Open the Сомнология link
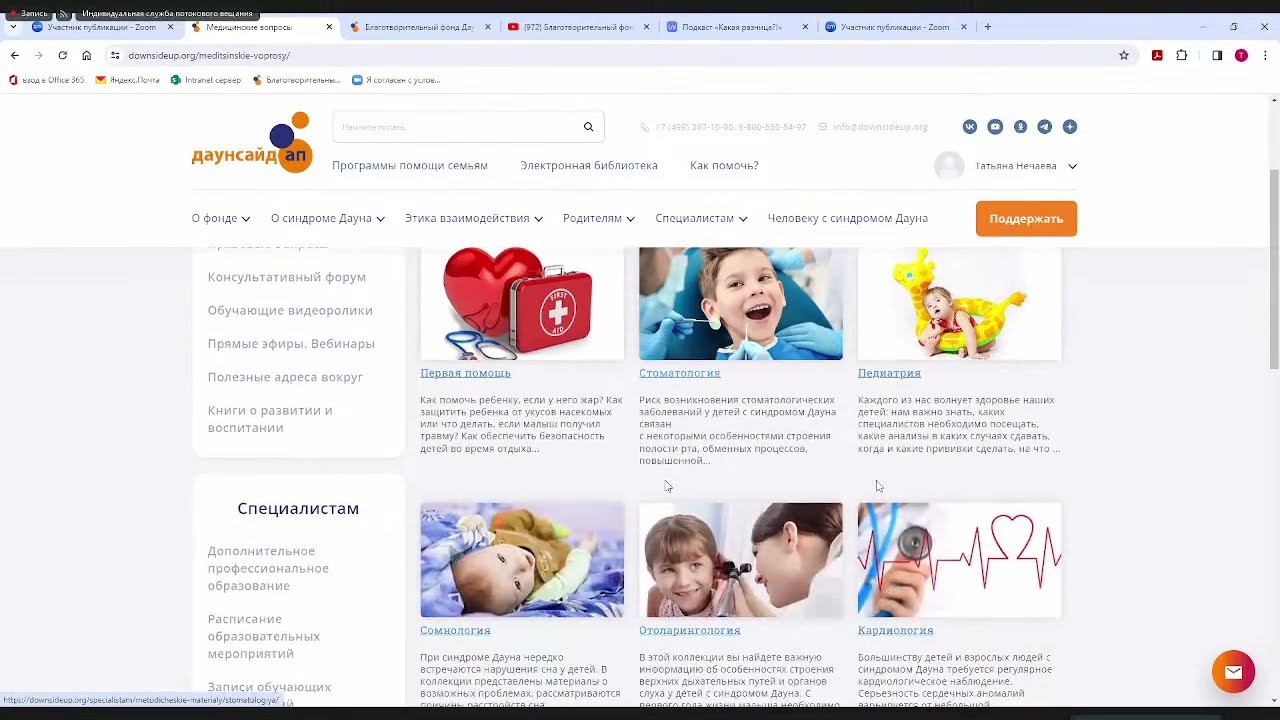The image size is (1280, 720). (x=455, y=631)
